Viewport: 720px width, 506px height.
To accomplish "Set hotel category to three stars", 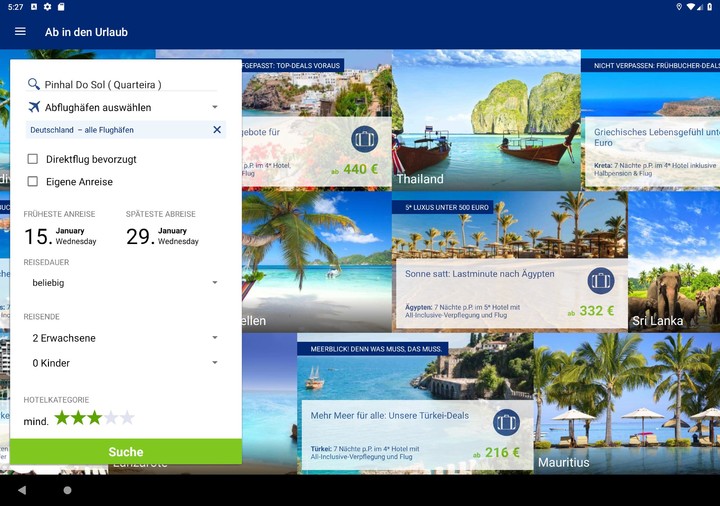I will pos(95,418).
